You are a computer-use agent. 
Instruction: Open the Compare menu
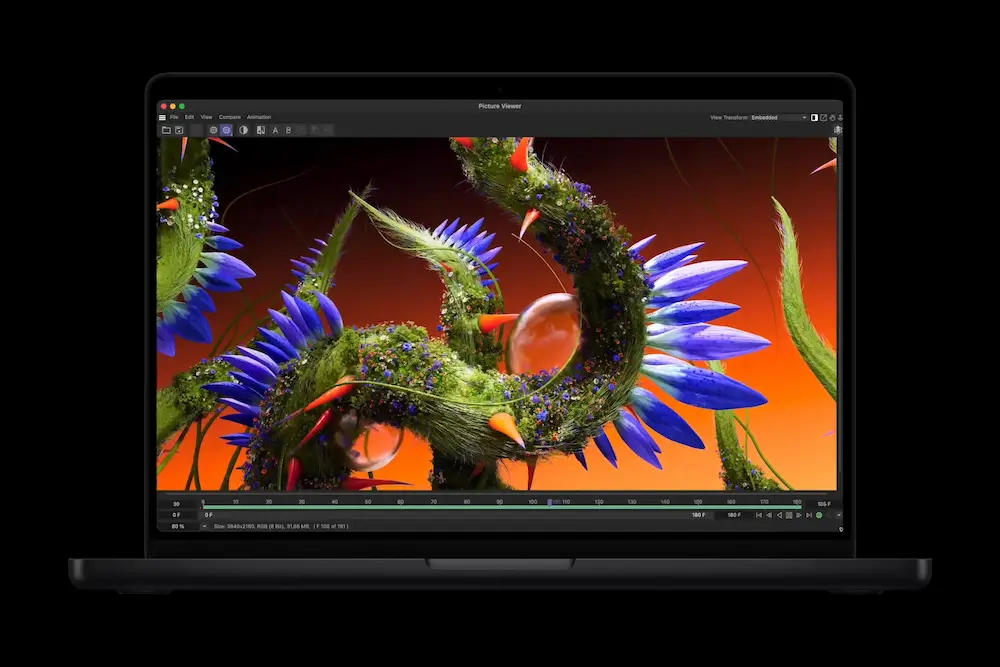click(230, 117)
